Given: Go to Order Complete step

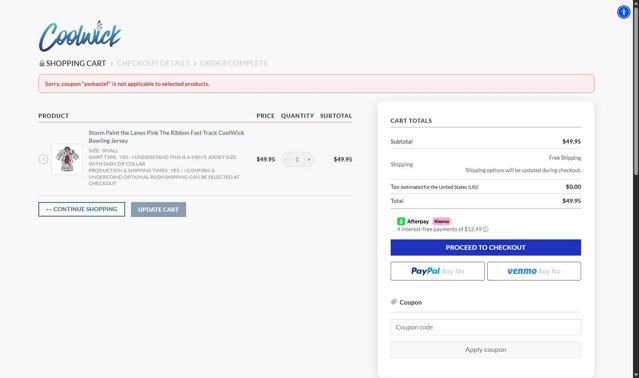Looking at the screenshot, I should 234,63.
